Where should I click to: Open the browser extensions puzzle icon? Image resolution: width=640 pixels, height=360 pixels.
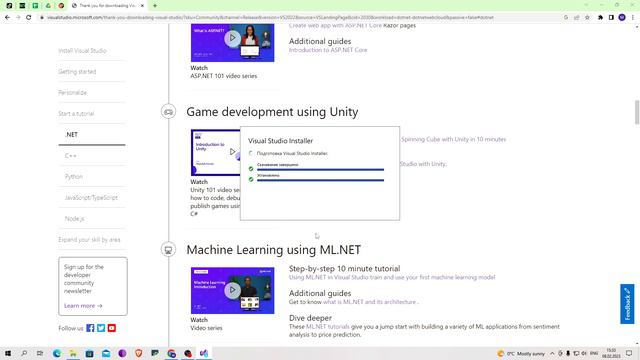point(600,18)
